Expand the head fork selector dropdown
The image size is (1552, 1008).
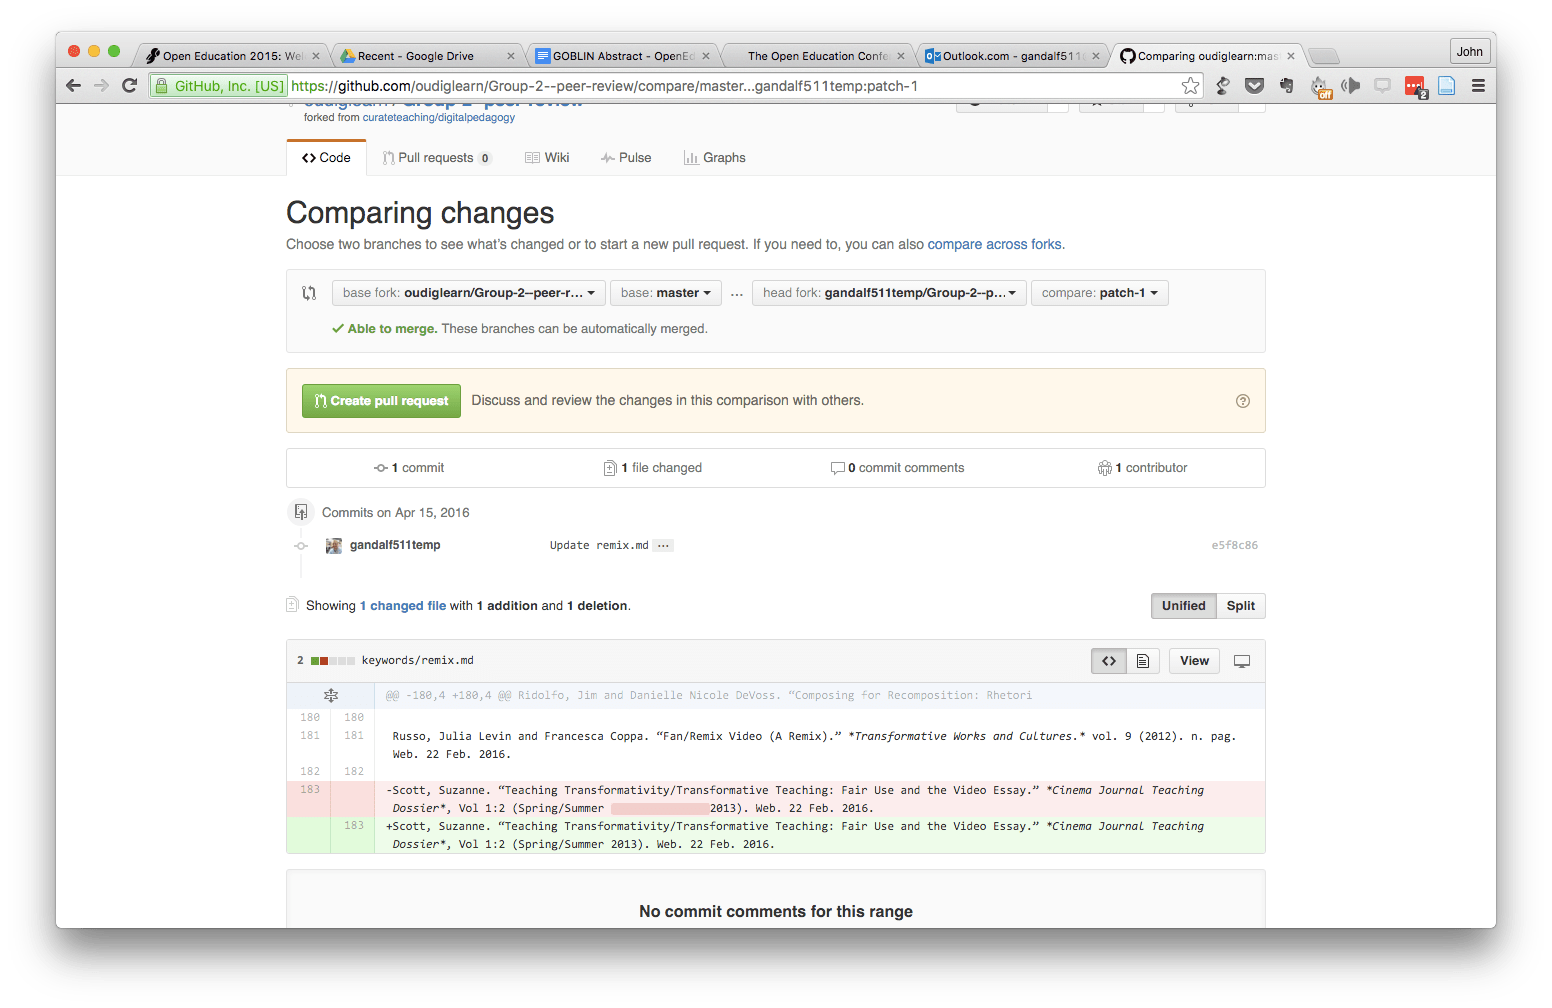pos(888,292)
